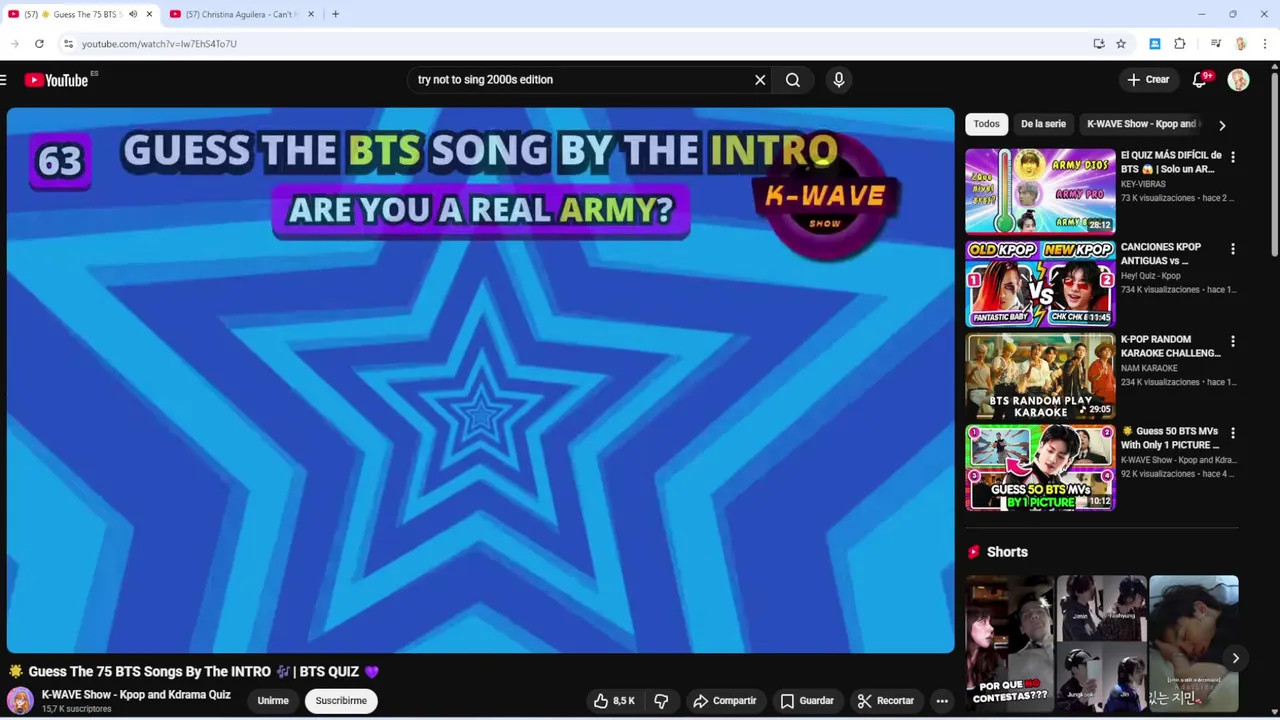The width and height of the screenshot is (1280, 720).
Task: Click the address bar URL
Action: coord(159,44)
